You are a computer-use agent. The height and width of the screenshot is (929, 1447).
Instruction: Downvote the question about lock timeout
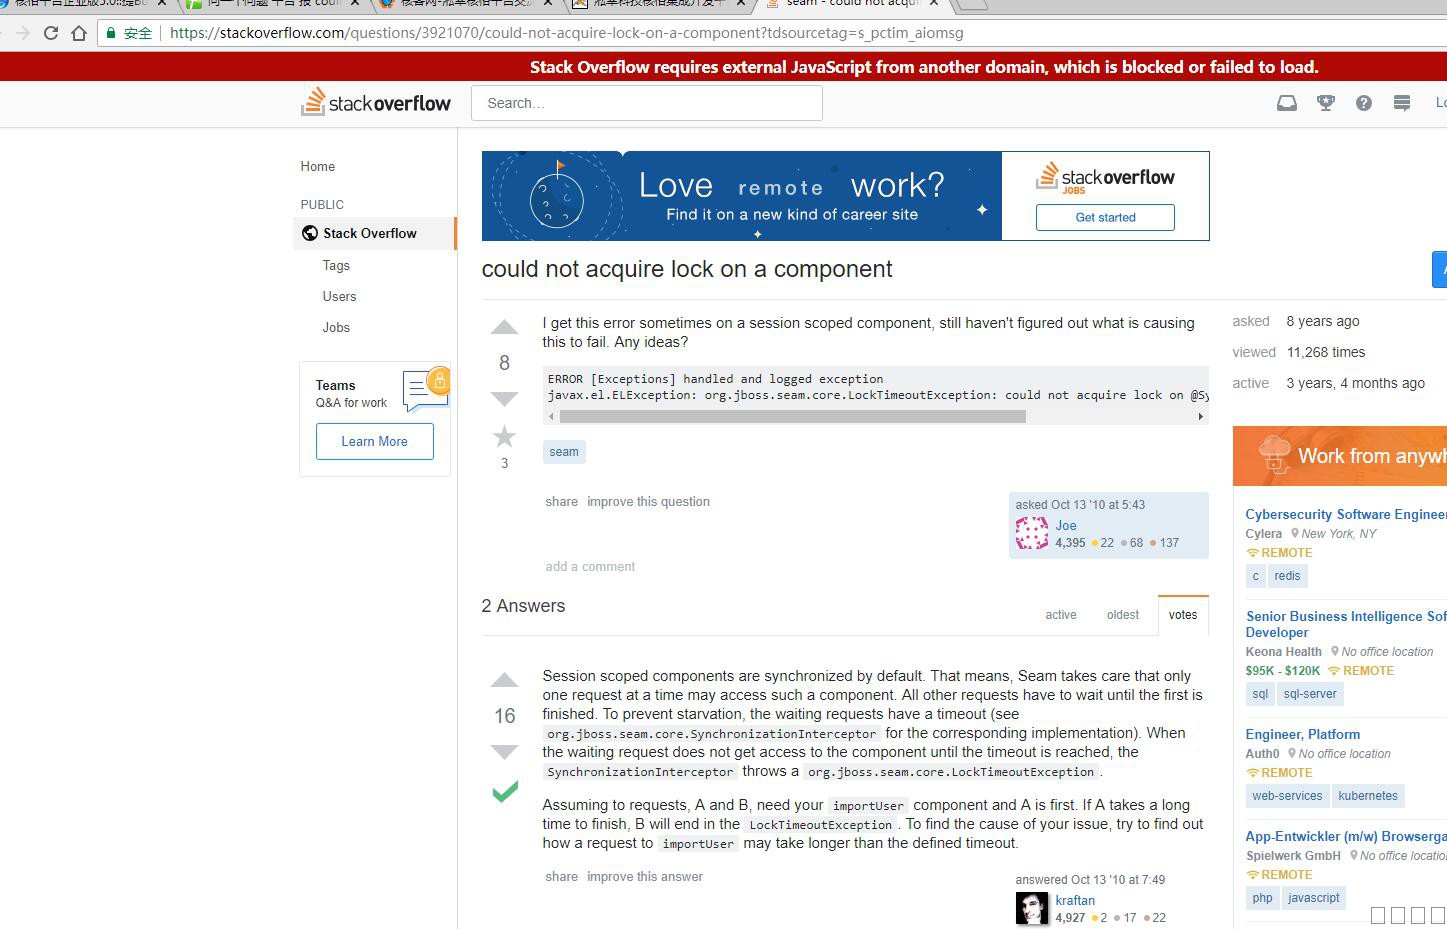(504, 399)
